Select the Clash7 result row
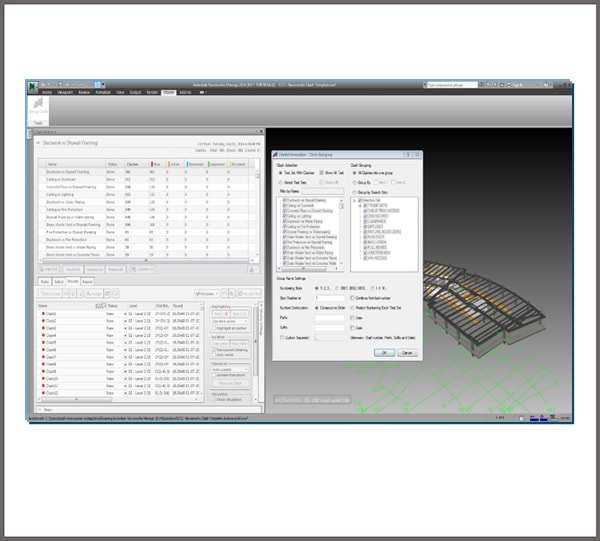The width and height of the screenshot is (600, 541). coord(119,357)
